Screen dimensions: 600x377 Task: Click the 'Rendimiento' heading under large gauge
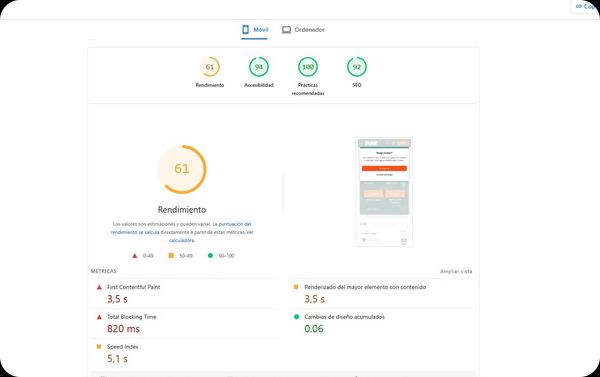coord(182,210)
